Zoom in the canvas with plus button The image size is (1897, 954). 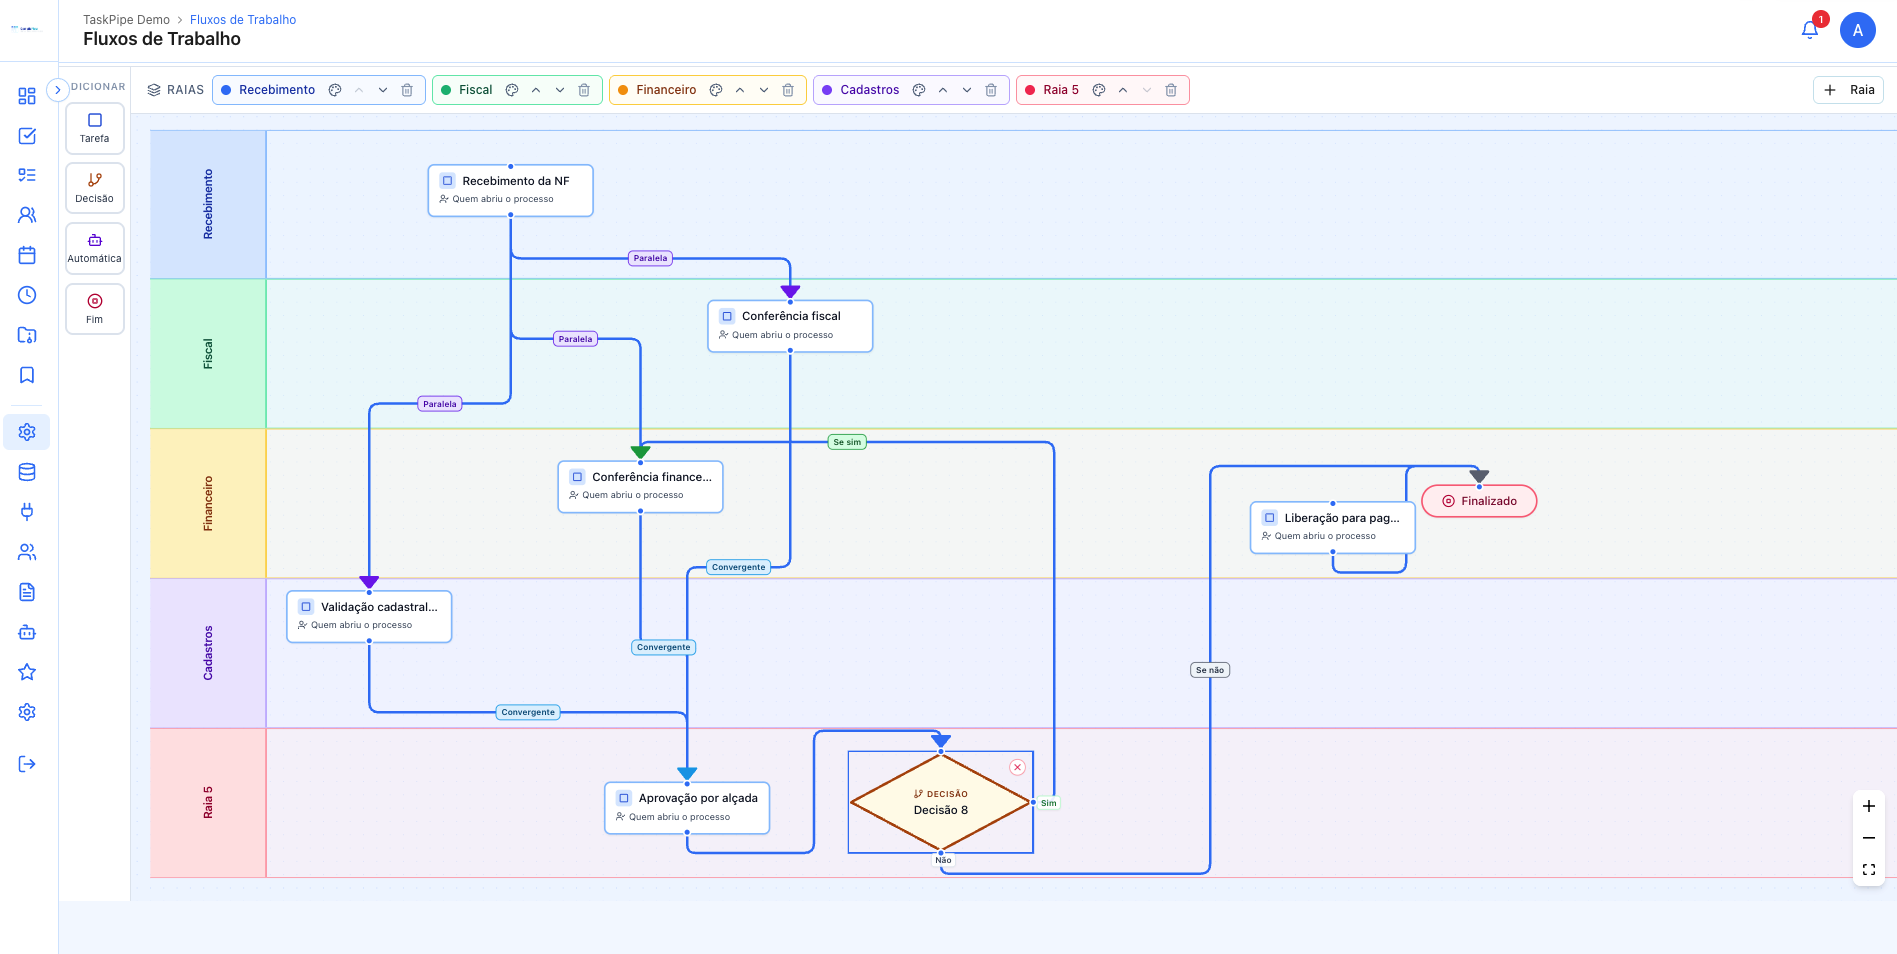click(x=1869, y=806)
